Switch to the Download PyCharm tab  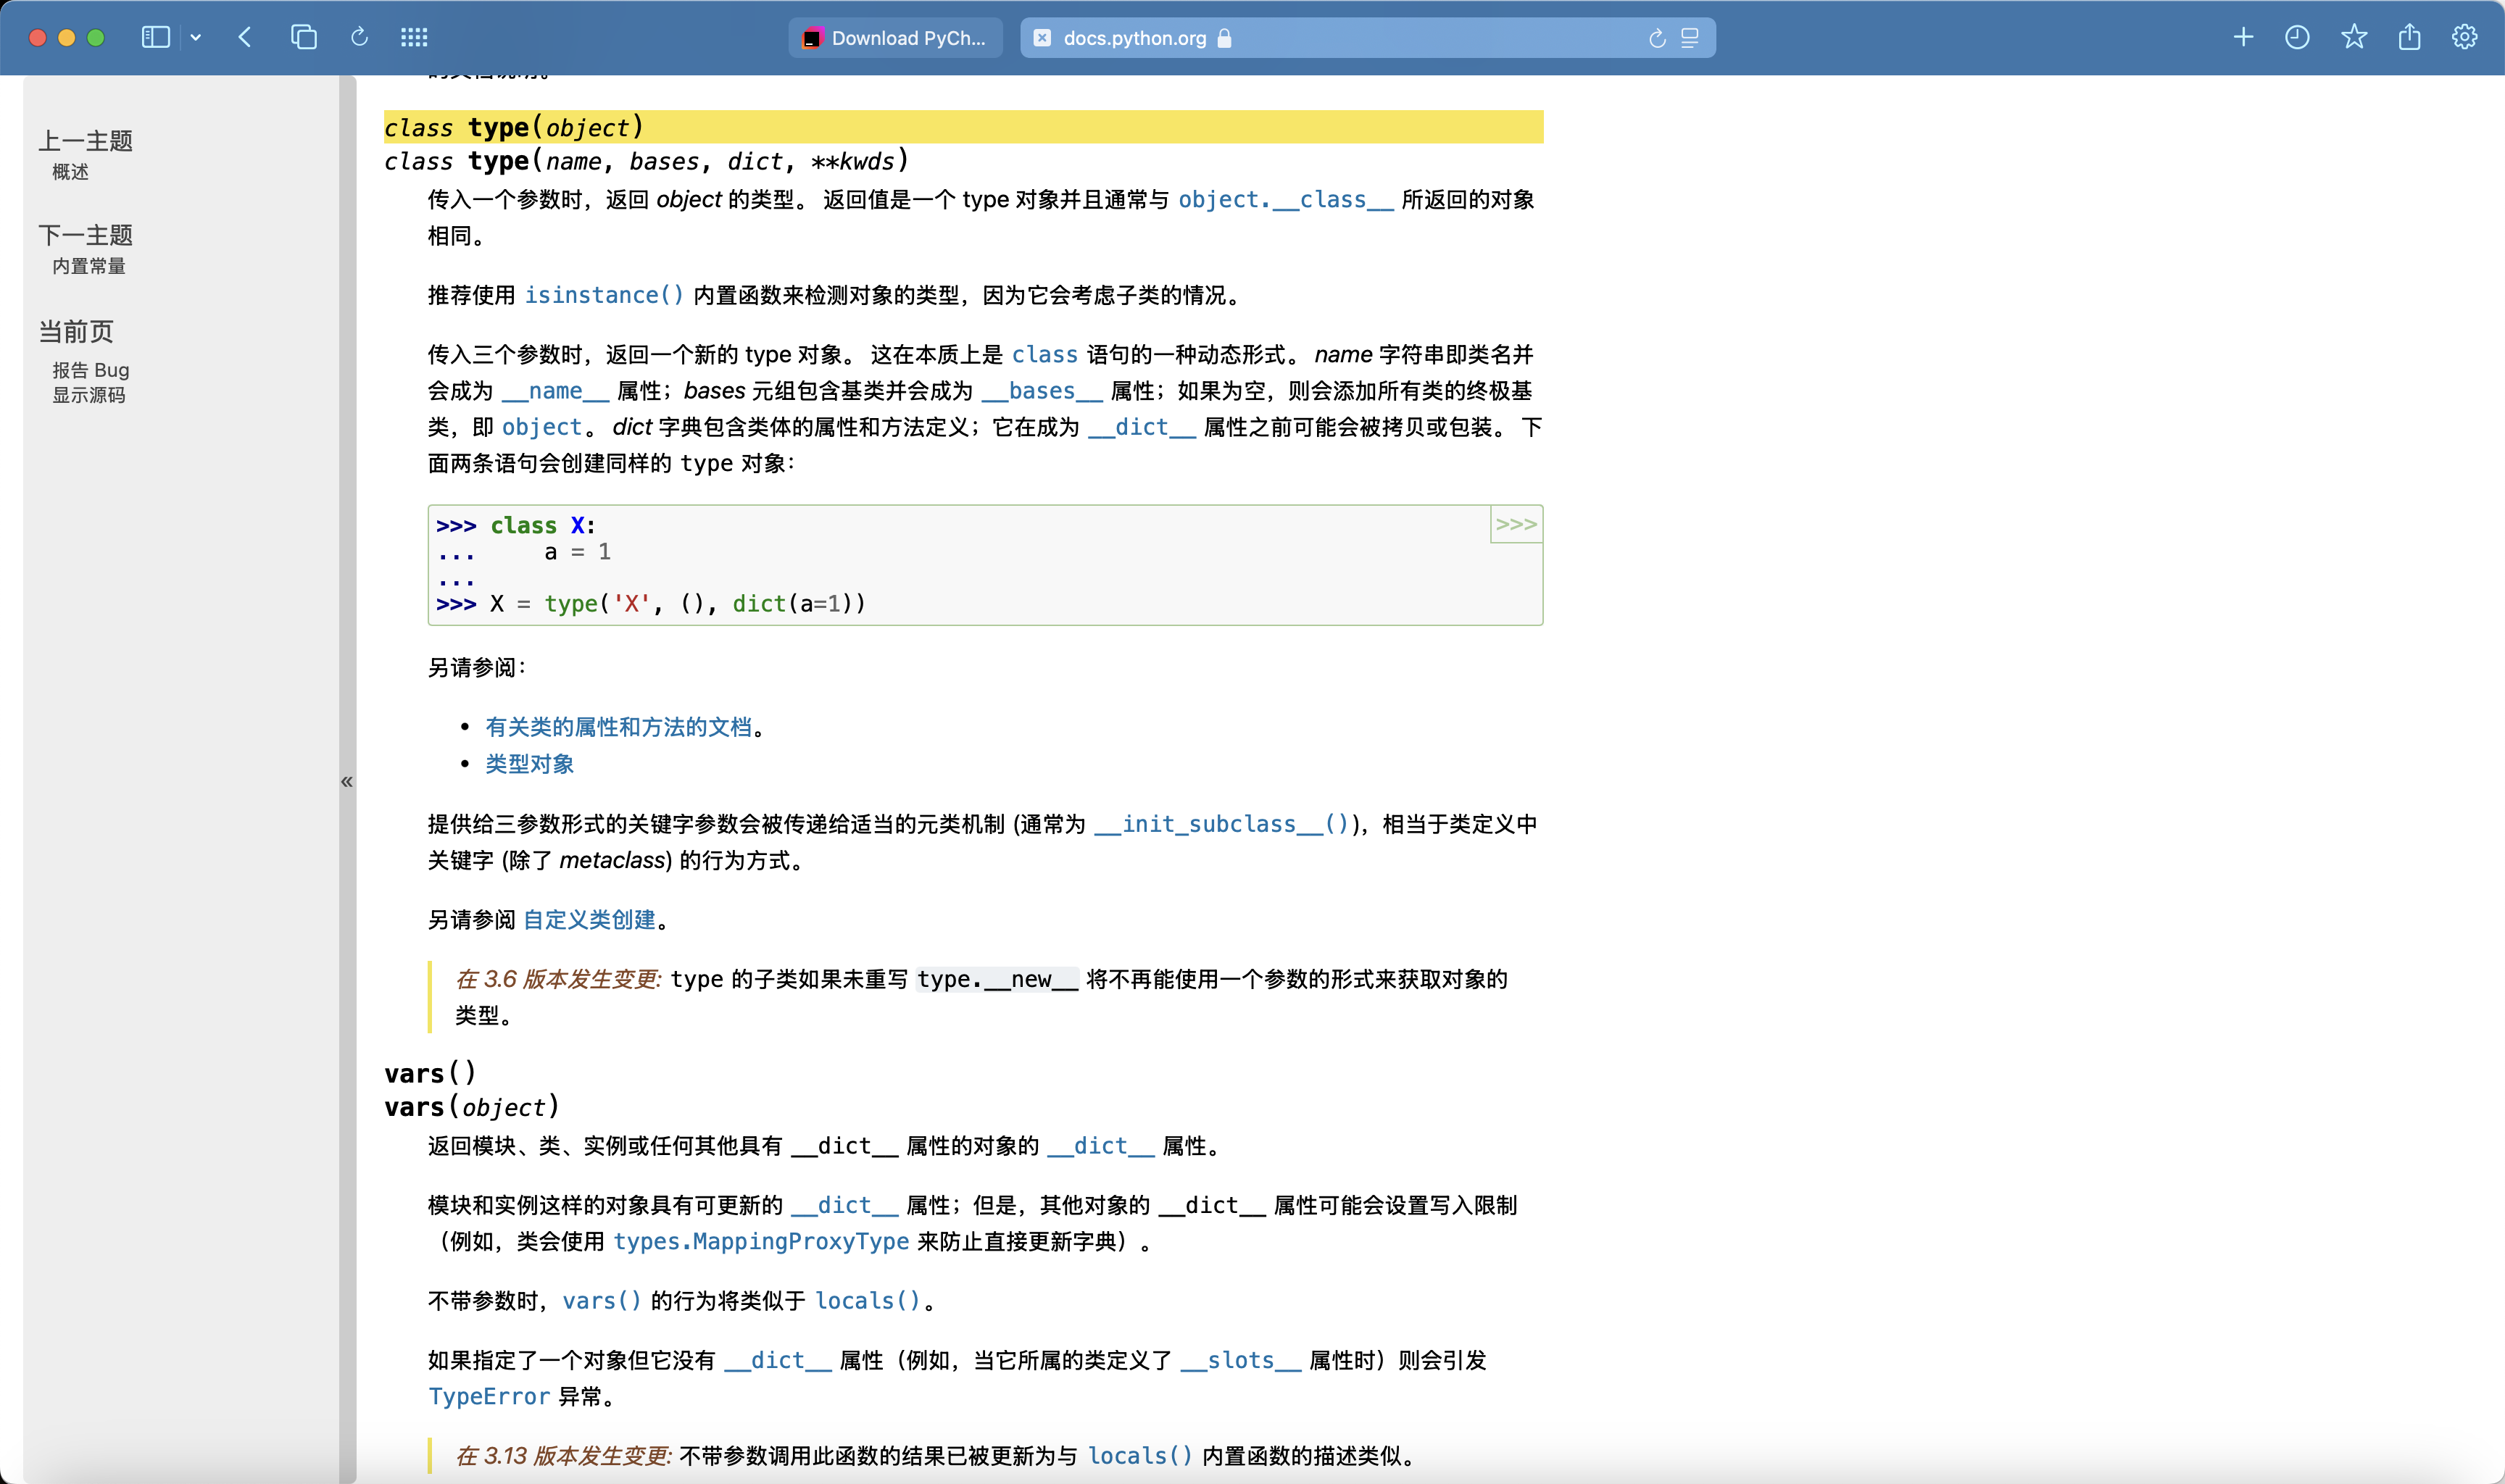point(896,38)
